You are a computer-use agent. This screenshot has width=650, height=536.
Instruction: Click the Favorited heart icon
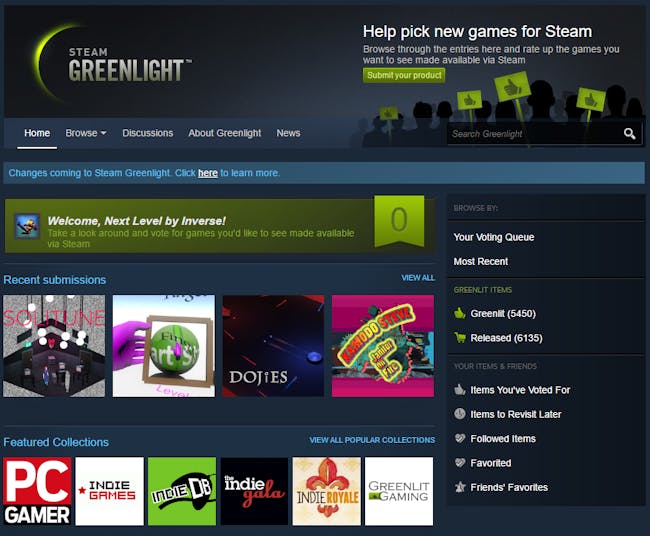[x=460, y=462]
